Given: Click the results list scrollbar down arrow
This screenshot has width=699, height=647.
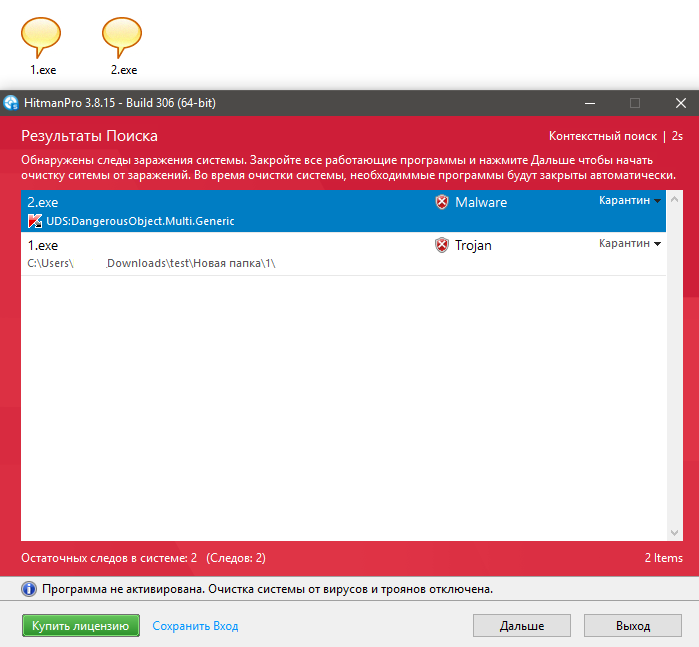Looking at the screenshot, I should pyautogui.click(x=674, y=533).
